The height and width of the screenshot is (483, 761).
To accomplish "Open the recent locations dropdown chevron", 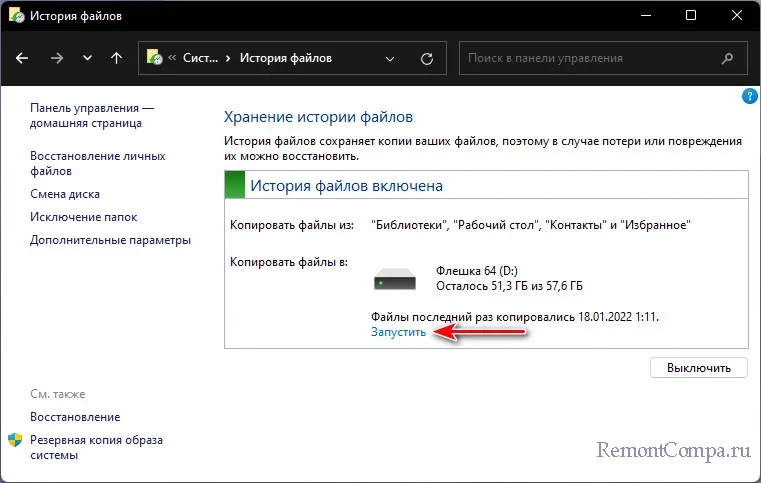I will 87,58.
